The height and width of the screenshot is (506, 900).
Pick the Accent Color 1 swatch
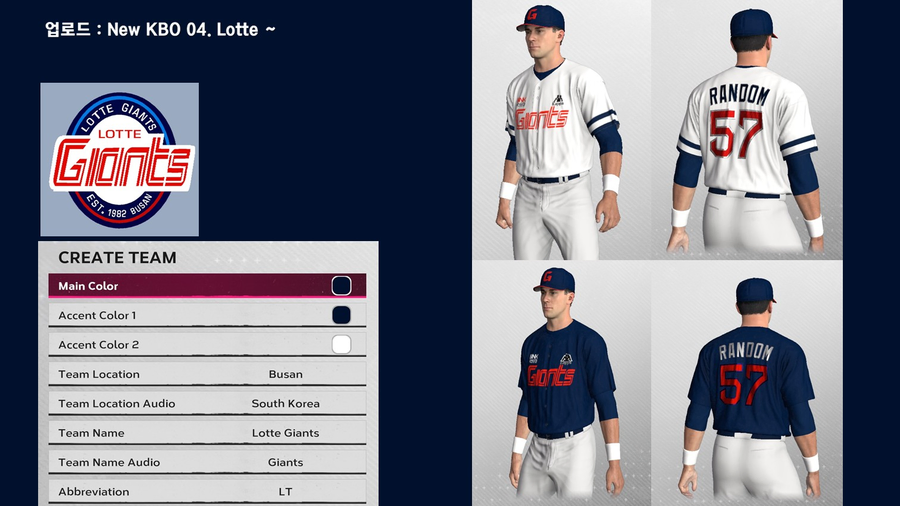pyautogui.click(x=341, y=315)
